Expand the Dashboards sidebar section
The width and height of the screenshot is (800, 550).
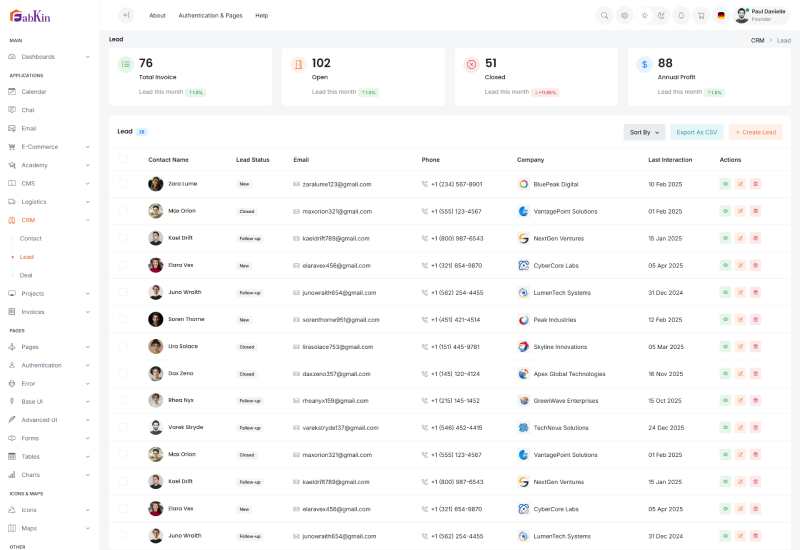50,57
